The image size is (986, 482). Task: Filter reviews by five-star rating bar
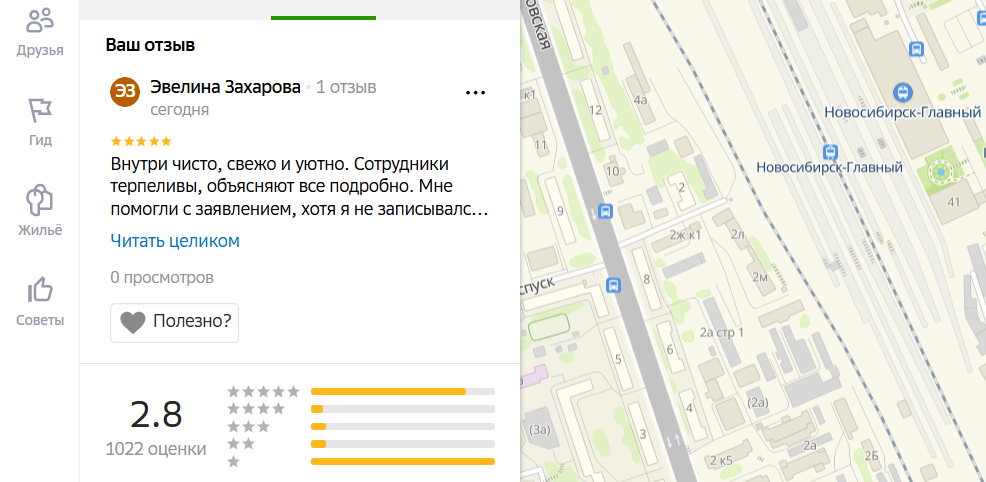tap(403, 392)
